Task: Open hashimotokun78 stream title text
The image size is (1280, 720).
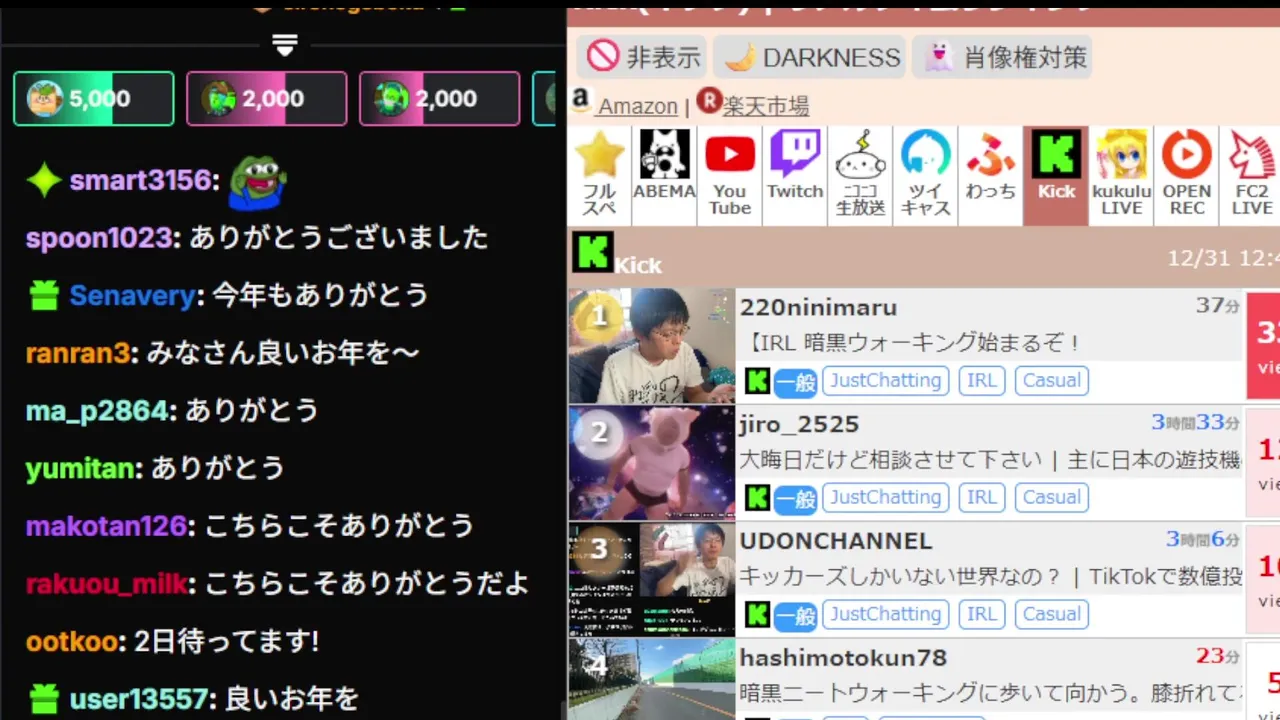Action: click(991, 693)
